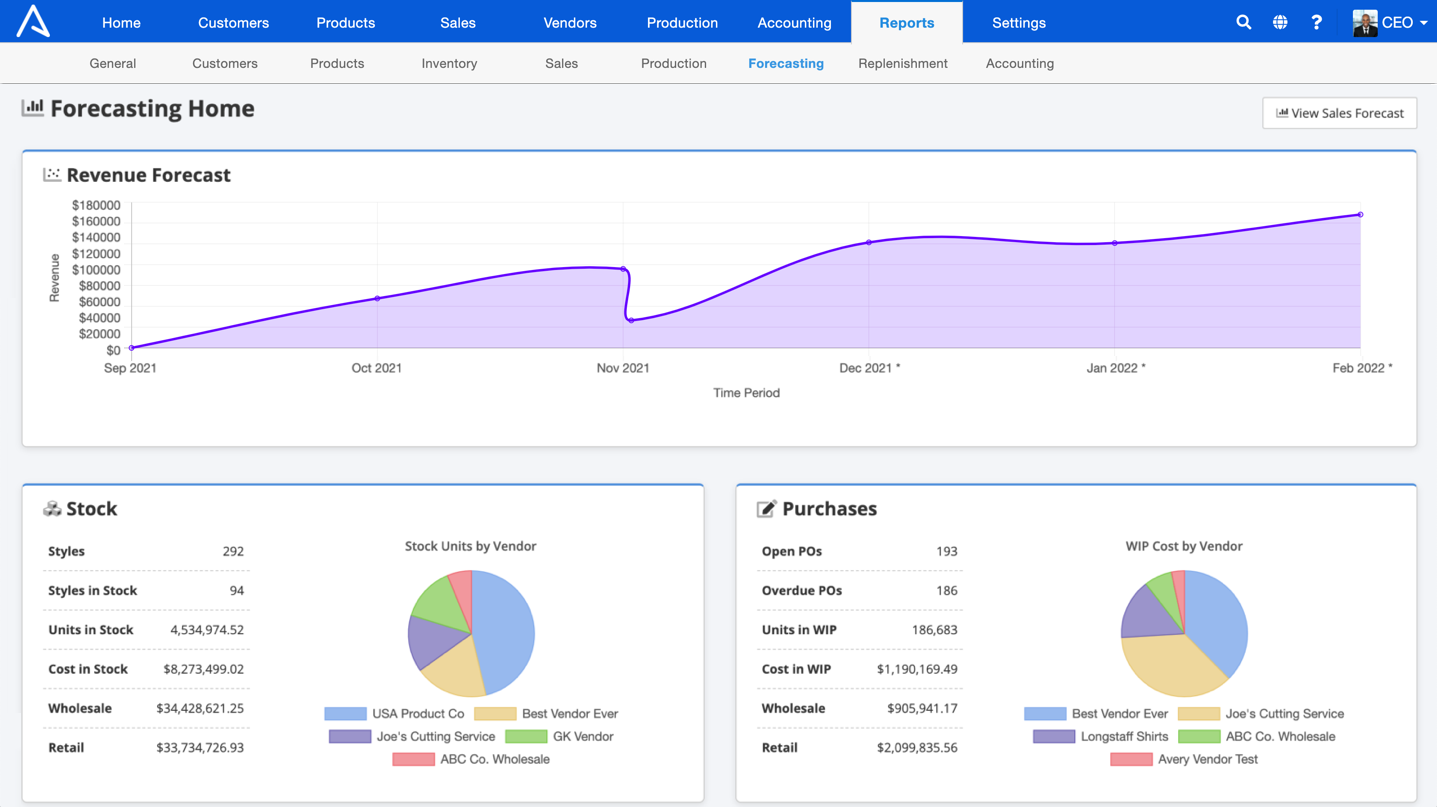Viewport: 1437px width, 807px height.
Task: Switch to the Replenishment sub-tab
Action: 903,63
